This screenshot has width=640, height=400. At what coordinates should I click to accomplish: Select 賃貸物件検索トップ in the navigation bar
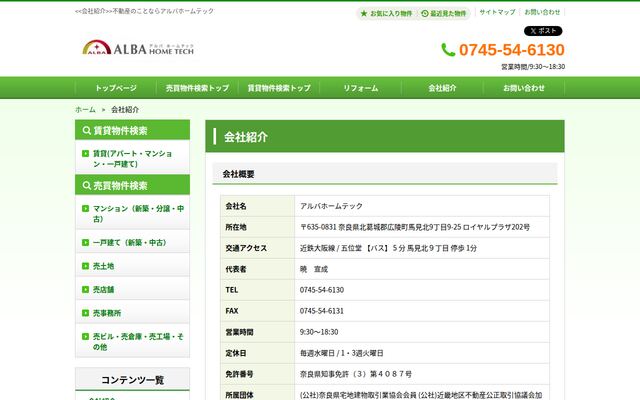(x=279, y=88)
